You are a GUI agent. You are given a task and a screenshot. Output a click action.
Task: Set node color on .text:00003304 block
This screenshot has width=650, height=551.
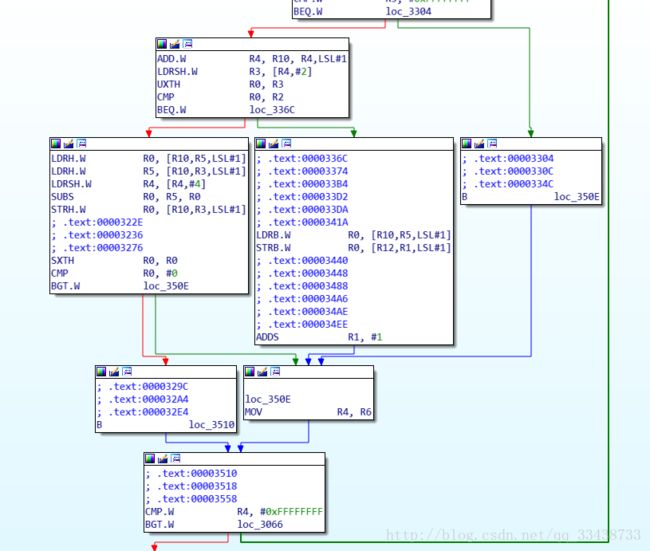466,144
